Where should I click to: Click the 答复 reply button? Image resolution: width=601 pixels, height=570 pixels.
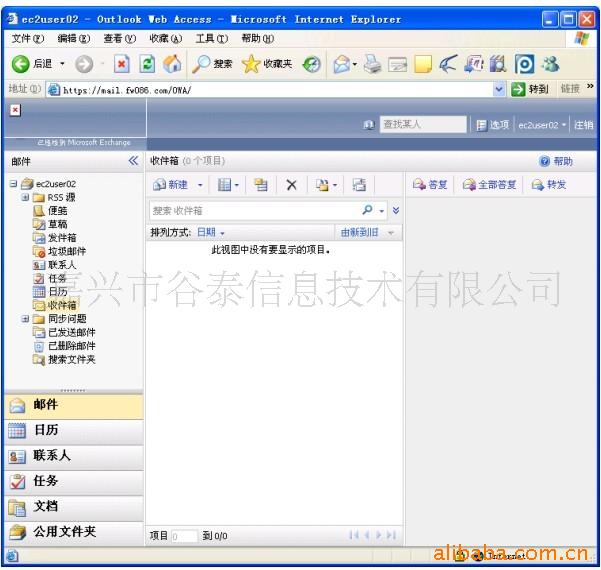coord(430,185)
